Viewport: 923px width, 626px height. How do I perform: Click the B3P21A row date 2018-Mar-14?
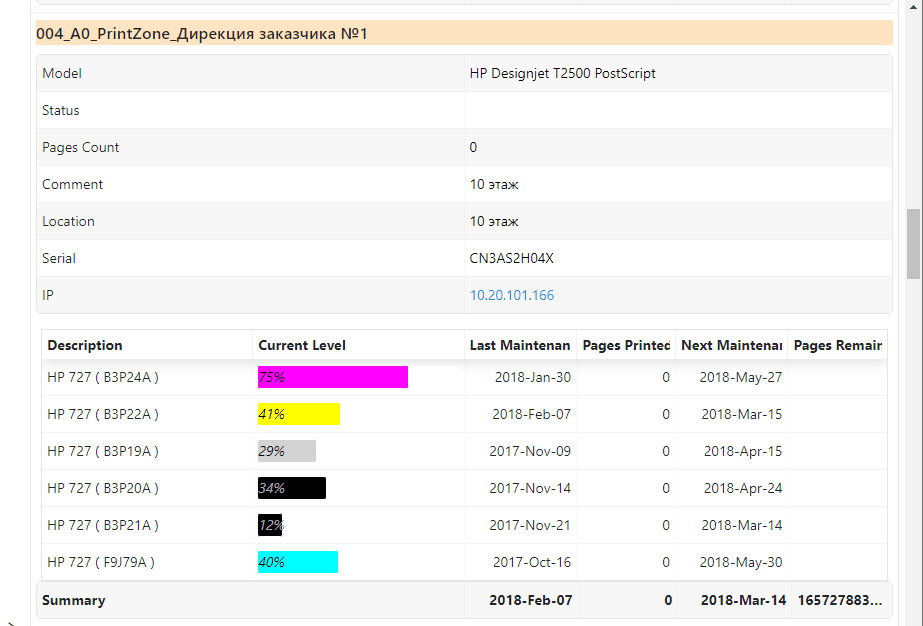pos(742,525)
